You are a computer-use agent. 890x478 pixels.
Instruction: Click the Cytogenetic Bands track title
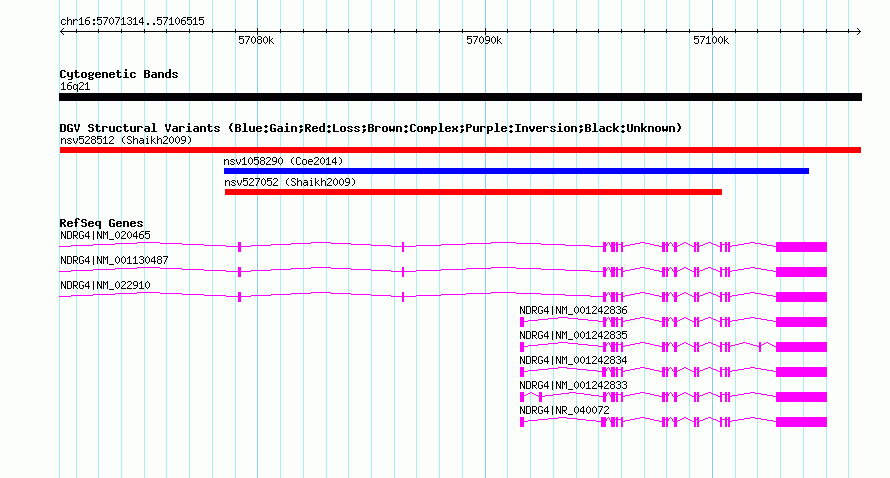[119, 74]
